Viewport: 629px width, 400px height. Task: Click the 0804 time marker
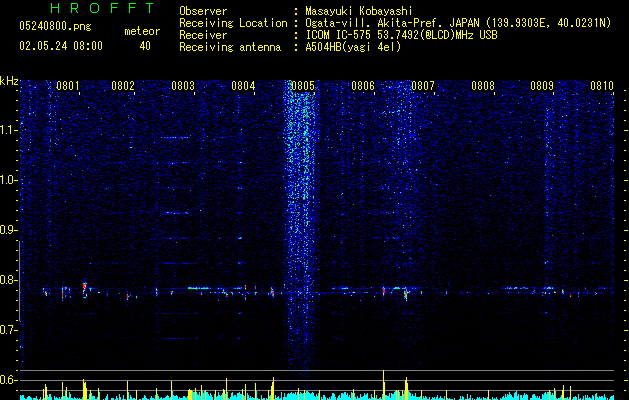click(243, 86)
